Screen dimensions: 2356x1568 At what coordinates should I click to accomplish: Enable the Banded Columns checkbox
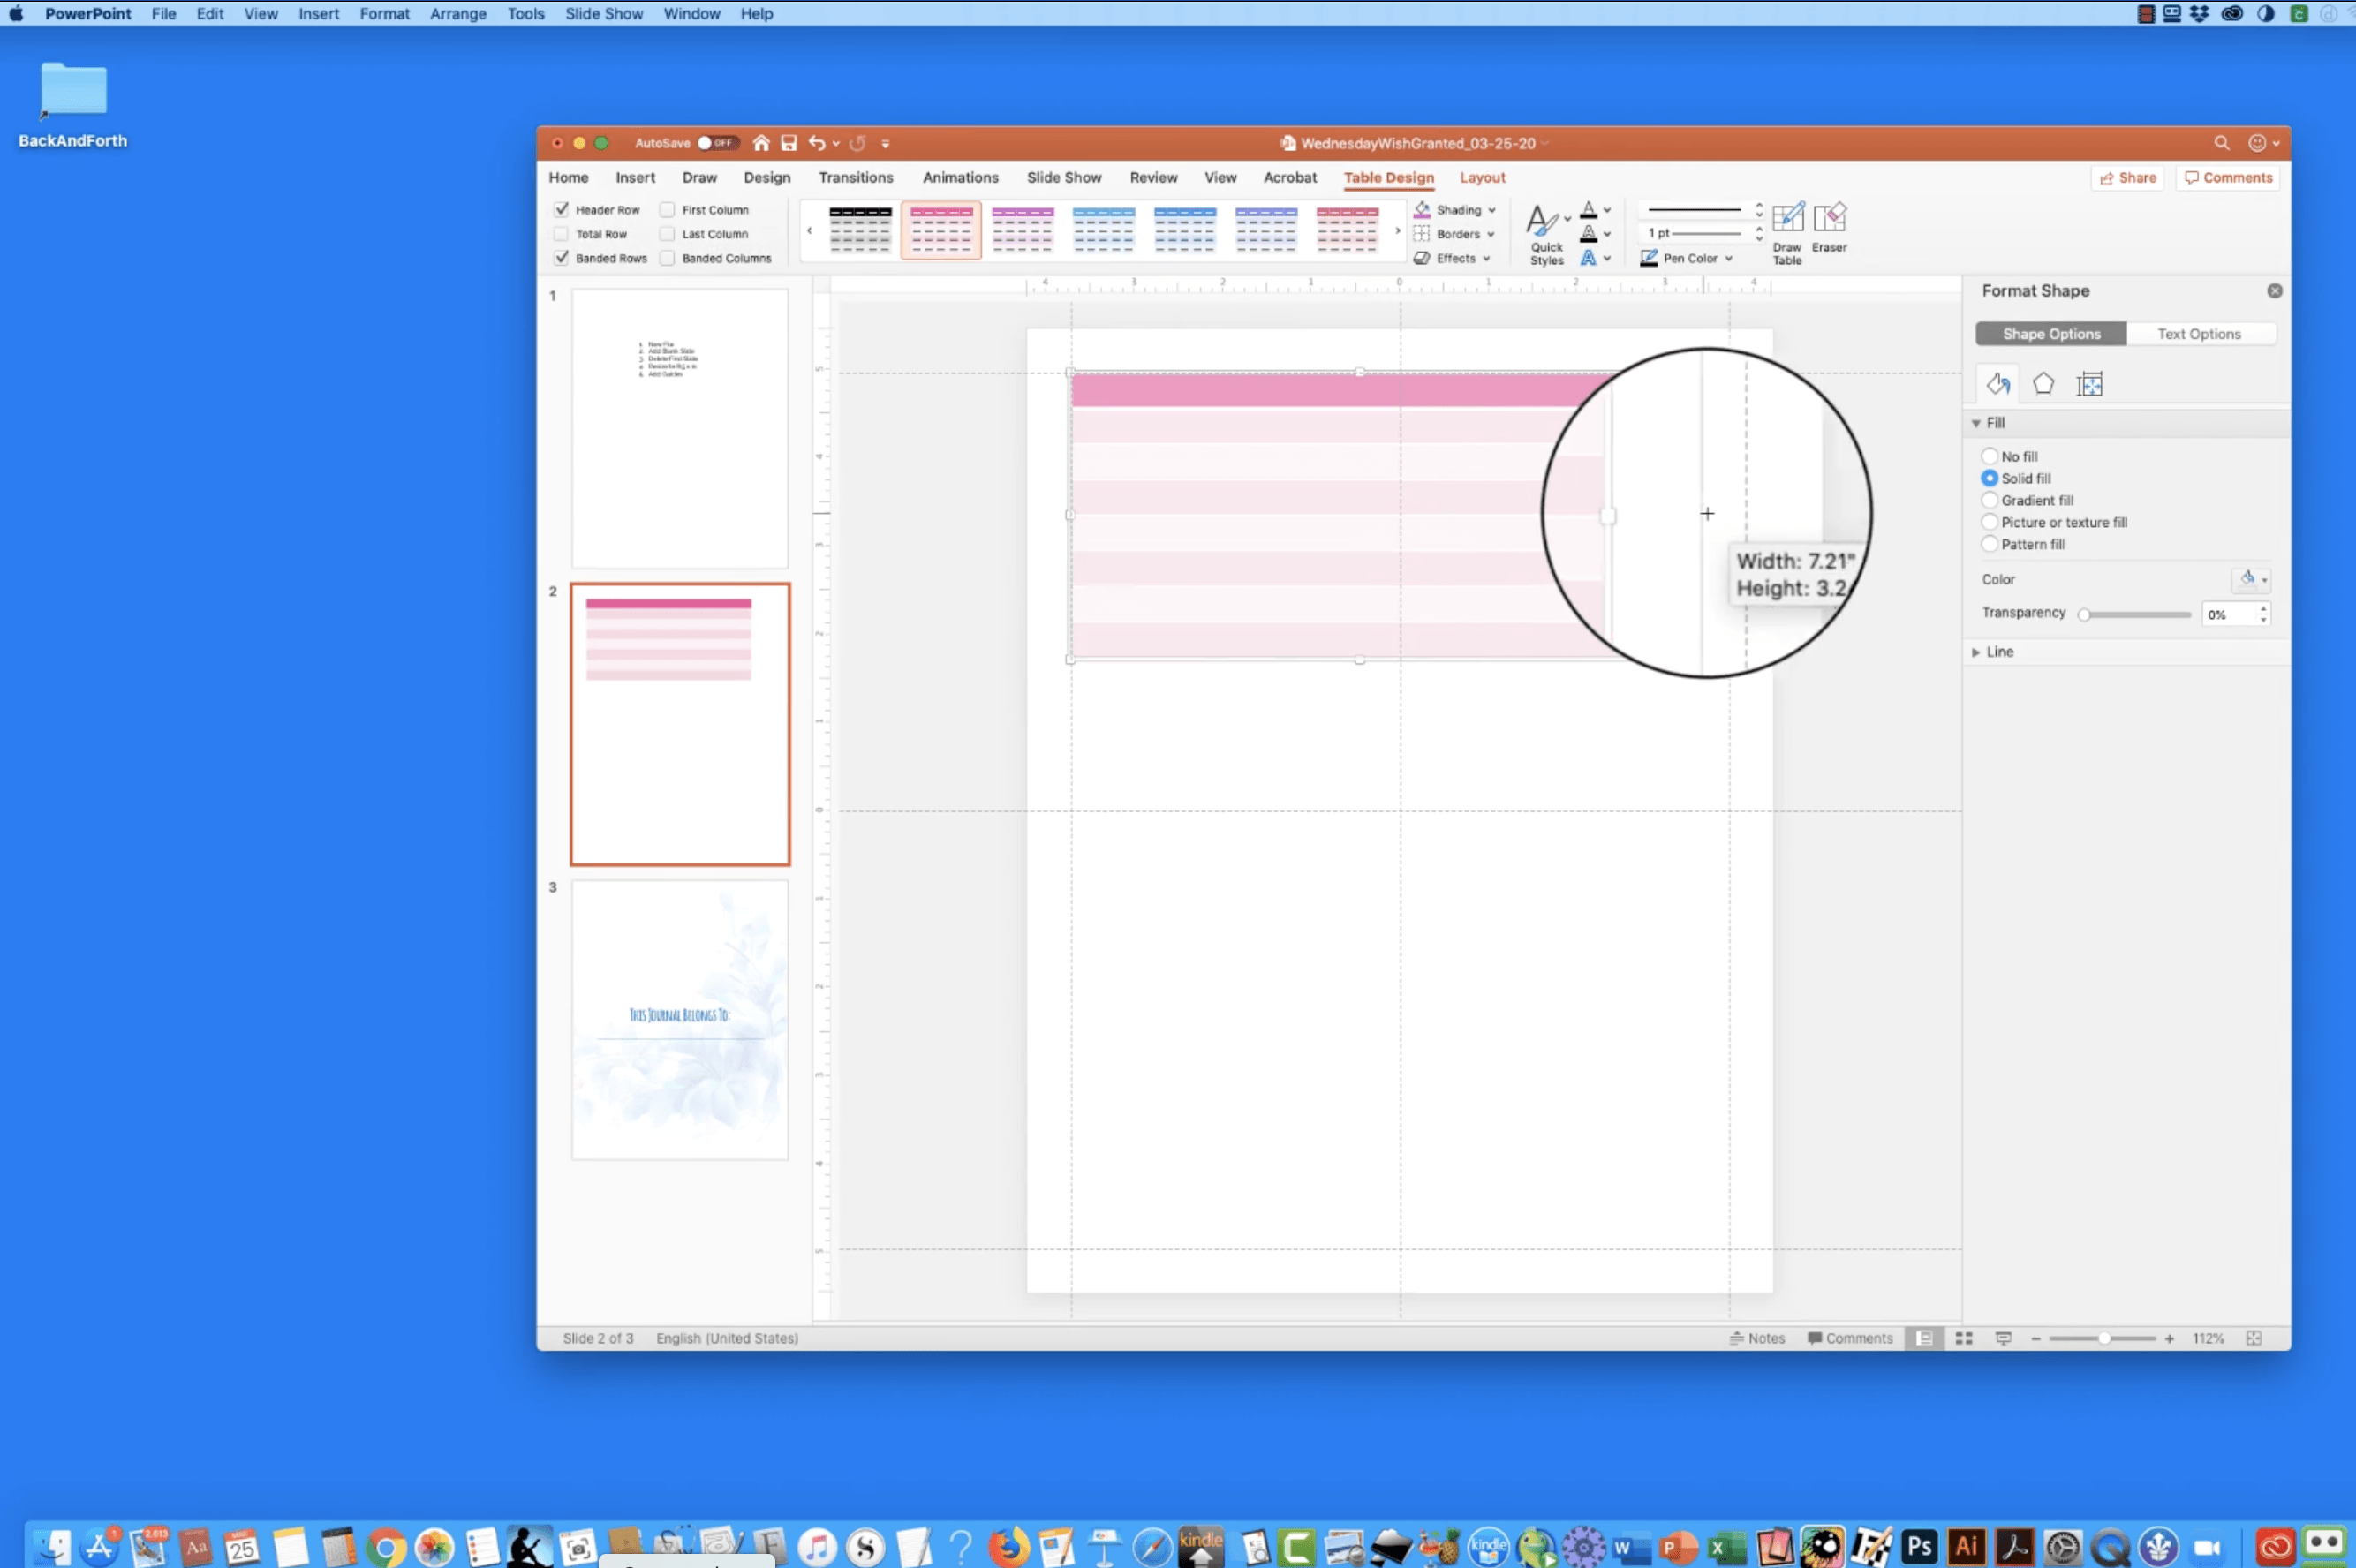coord(667,257)
